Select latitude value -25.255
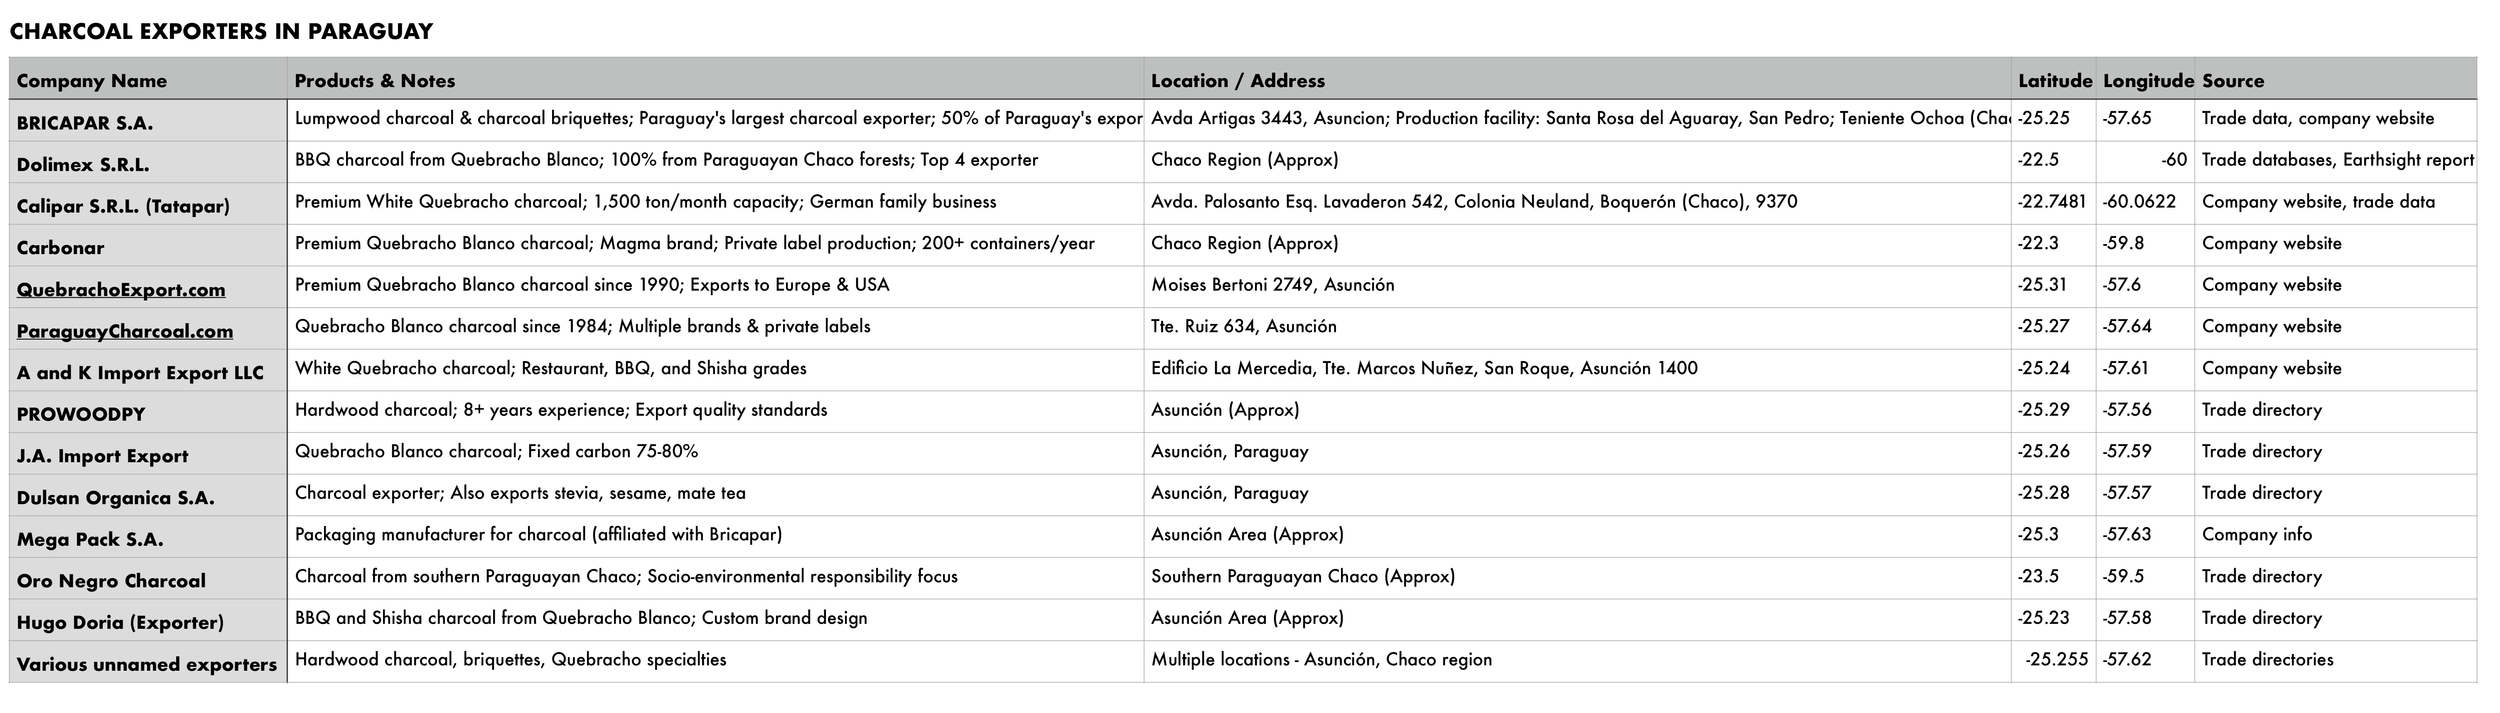Viewport: 2500px width, 713px height. click(2054, 660)
